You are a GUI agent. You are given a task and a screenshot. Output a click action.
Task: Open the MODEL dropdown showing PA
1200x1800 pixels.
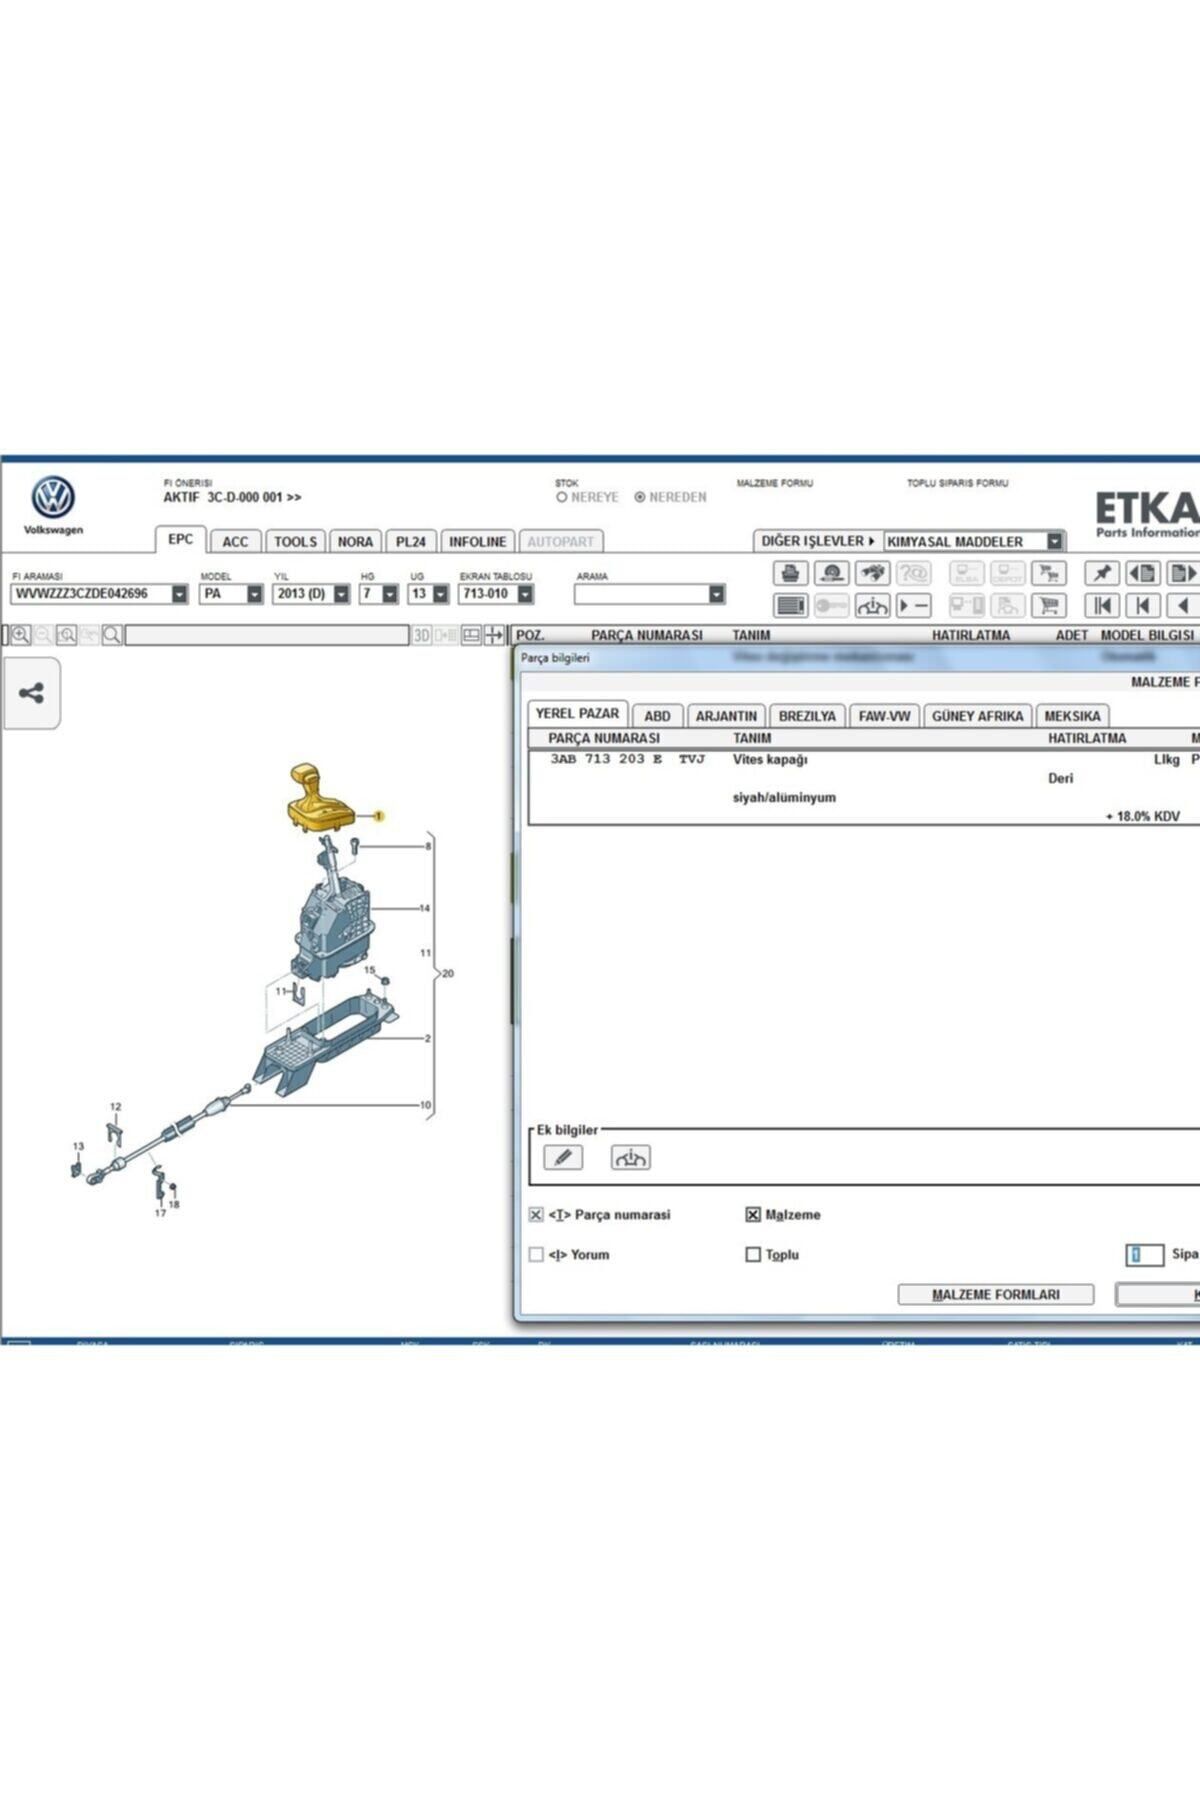254,594
